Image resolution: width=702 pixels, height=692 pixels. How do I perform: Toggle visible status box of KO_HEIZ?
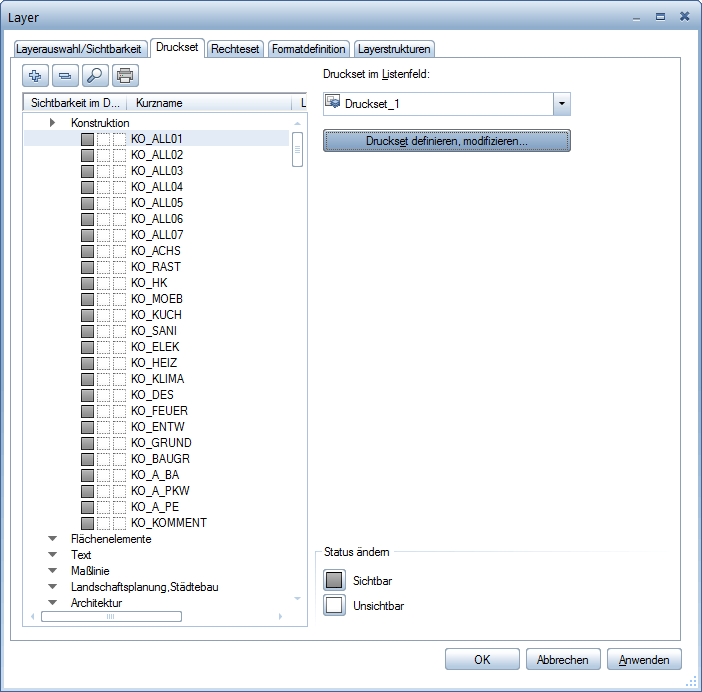(87, 363)
